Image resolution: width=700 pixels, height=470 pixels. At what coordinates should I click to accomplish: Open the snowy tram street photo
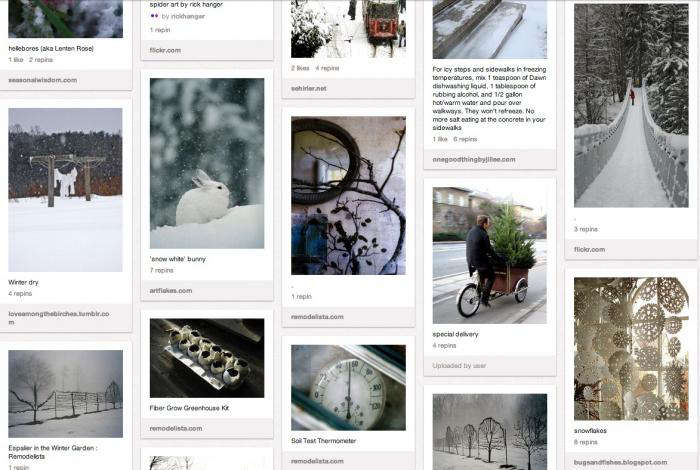348,29
